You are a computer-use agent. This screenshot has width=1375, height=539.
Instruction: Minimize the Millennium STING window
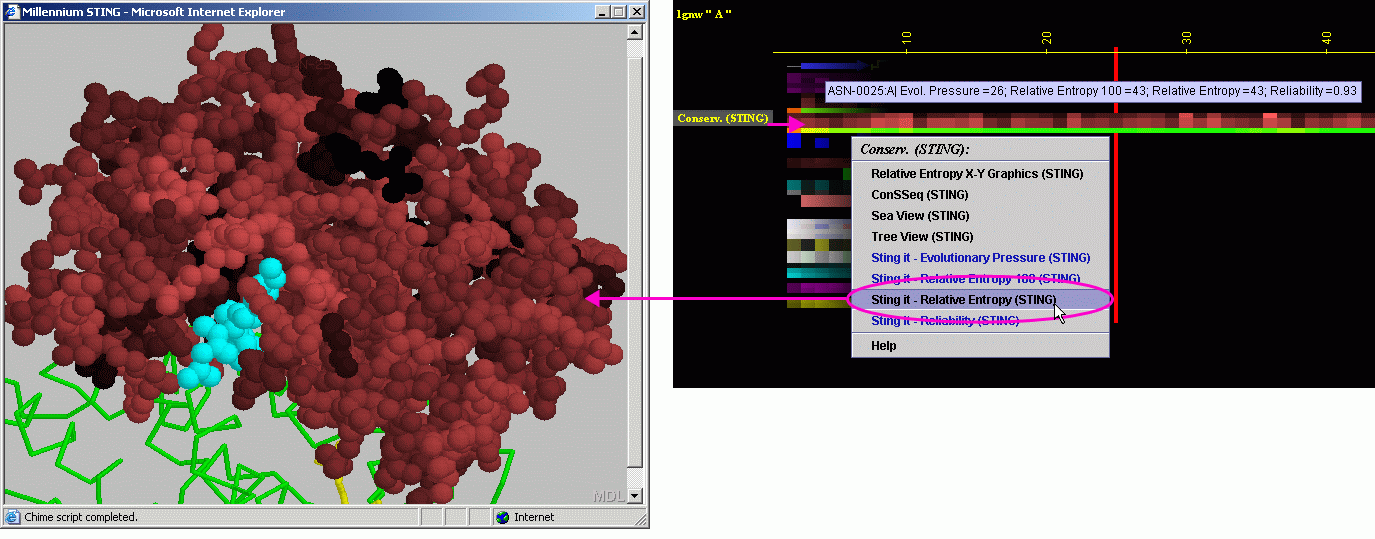(602, 12)
